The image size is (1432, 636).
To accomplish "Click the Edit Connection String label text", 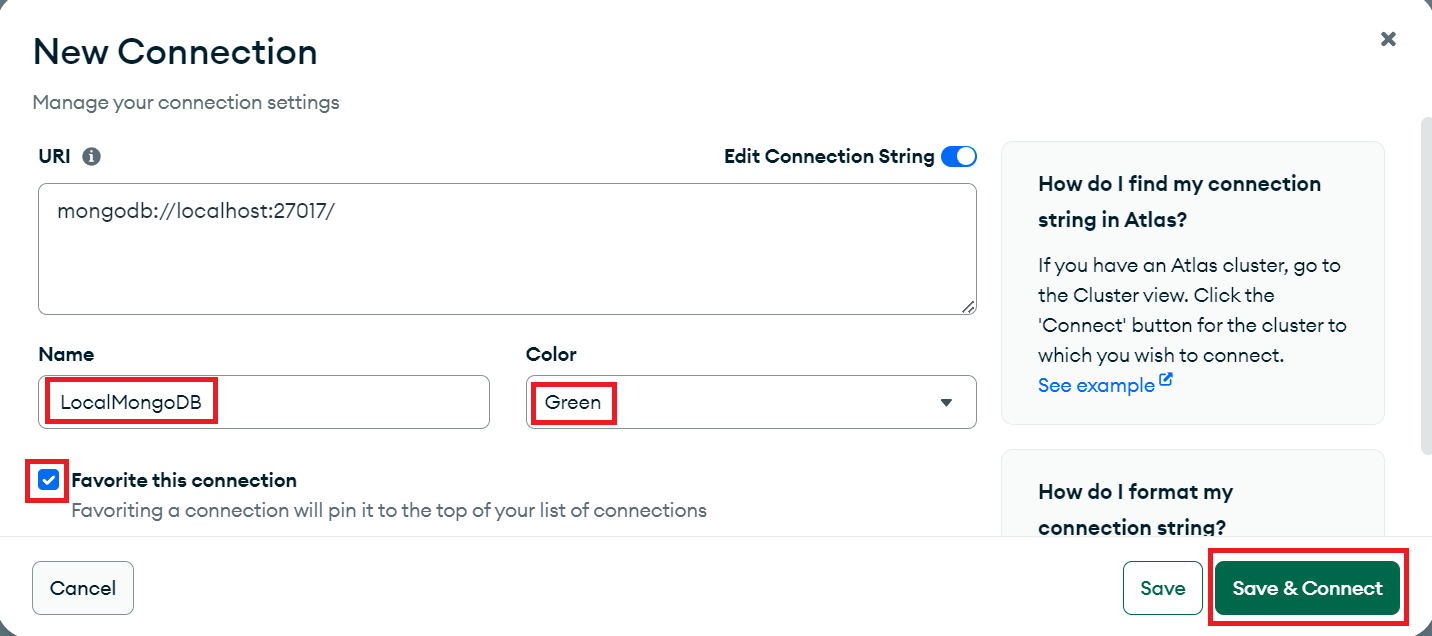I will 829,157.
